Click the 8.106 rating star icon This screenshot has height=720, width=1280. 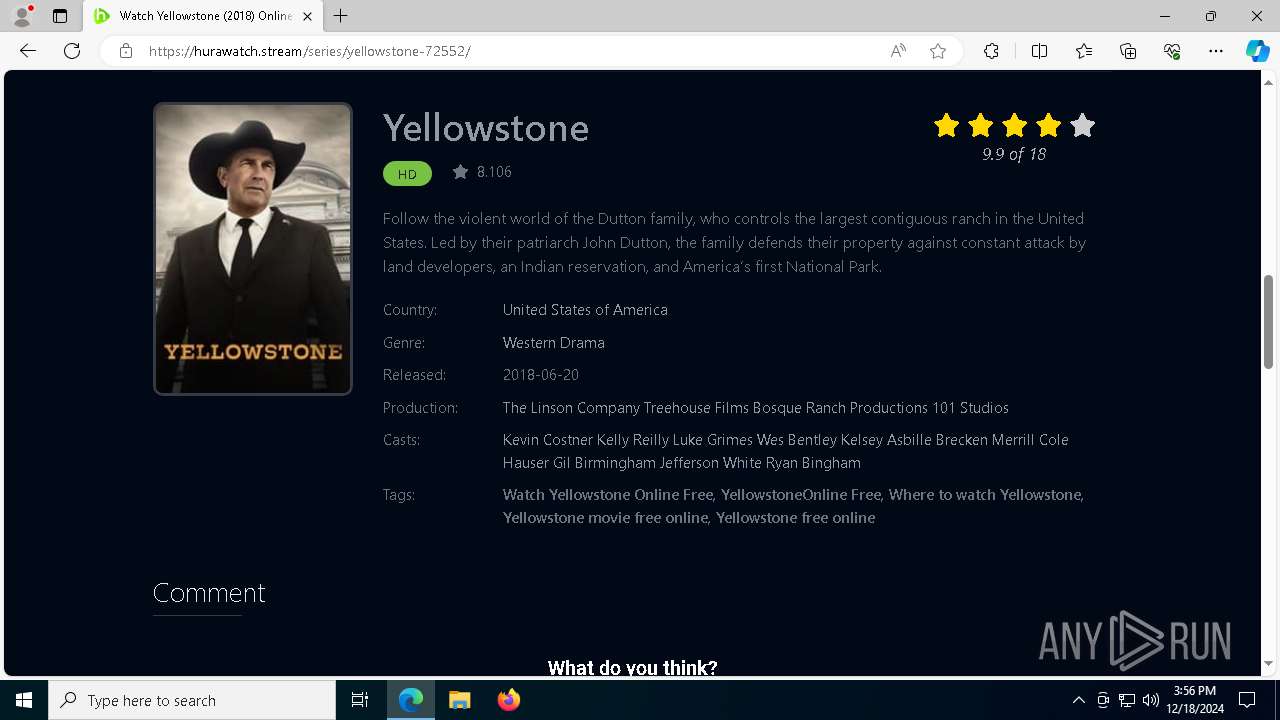pyautogui.click(x=460, y=172)
